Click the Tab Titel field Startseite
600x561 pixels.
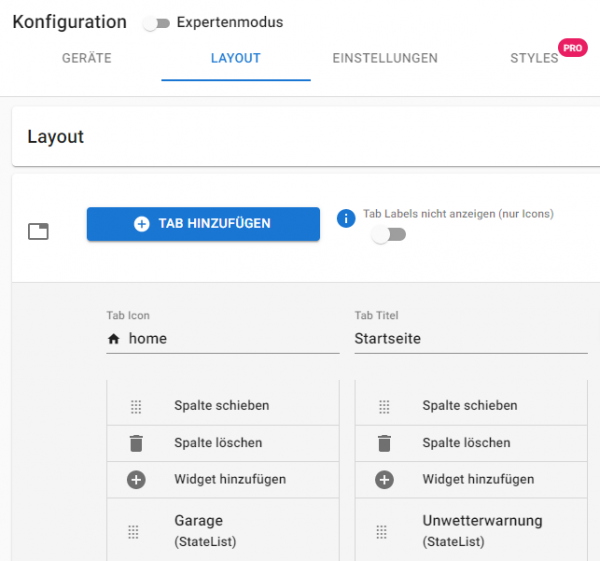[471, 339]
